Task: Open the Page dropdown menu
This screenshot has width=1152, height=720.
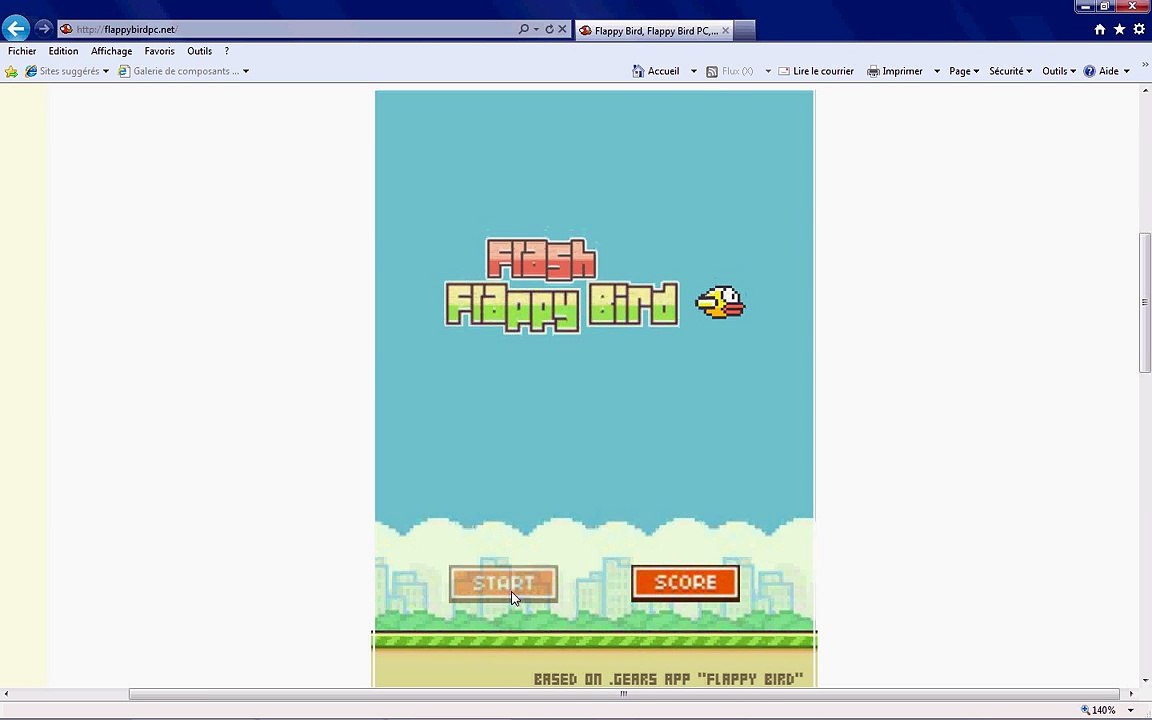Action: point(964,71)
